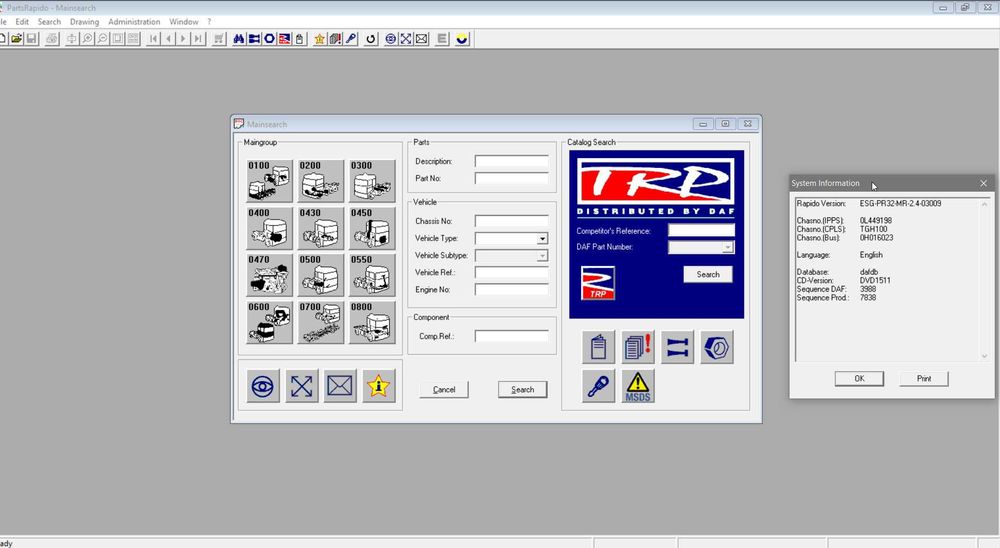
Task: Open file with the toolbar folder icon
Action: [17, 39]
